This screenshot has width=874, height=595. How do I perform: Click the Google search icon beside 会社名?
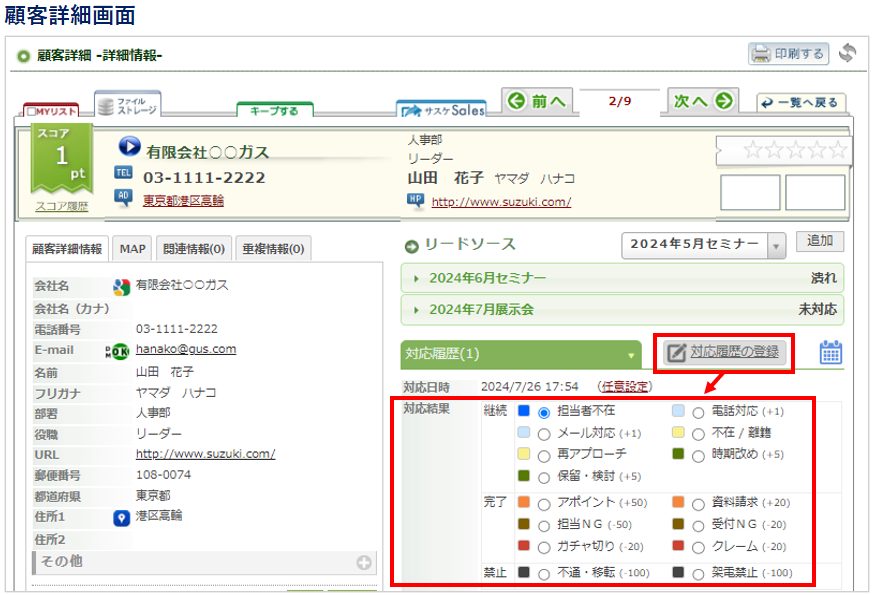pos(122,287)
